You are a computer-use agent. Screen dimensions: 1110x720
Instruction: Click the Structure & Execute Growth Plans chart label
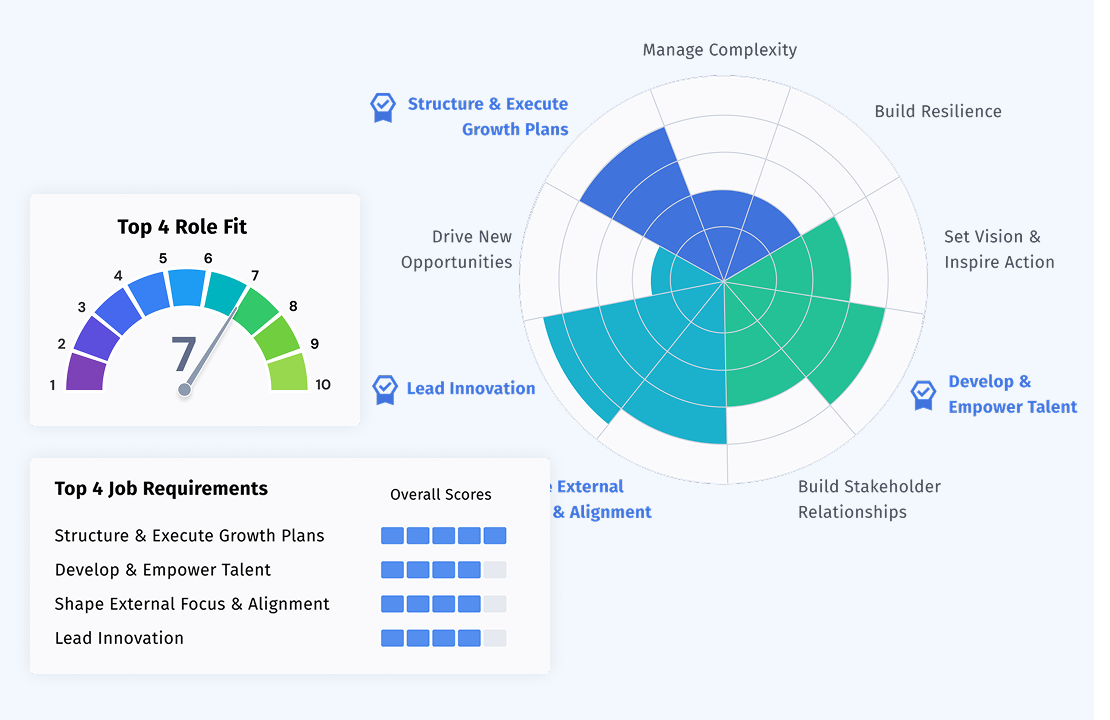coord(488,117)
